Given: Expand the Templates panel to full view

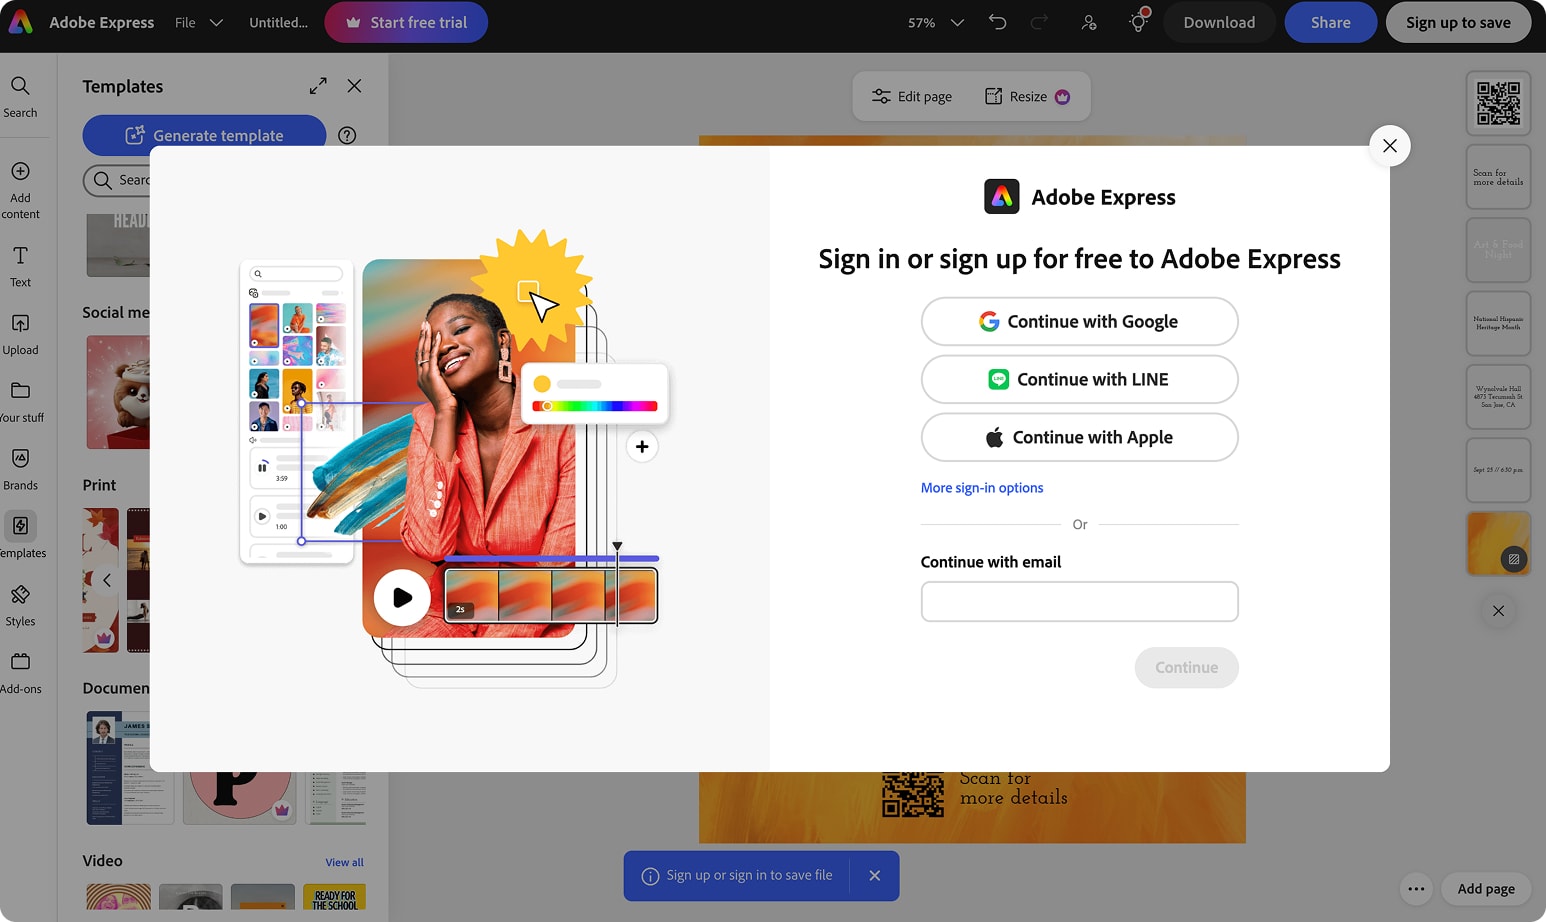Looking at the screenshot, I should pos(318,86).
